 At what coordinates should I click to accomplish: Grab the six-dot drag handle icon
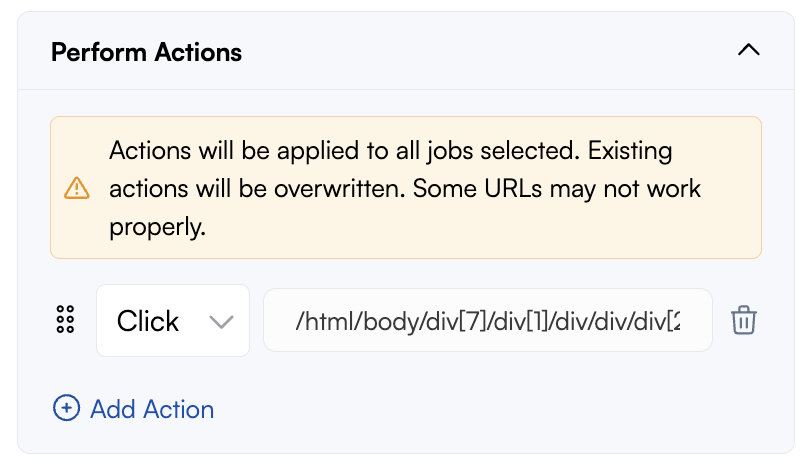tap(65, 319)
